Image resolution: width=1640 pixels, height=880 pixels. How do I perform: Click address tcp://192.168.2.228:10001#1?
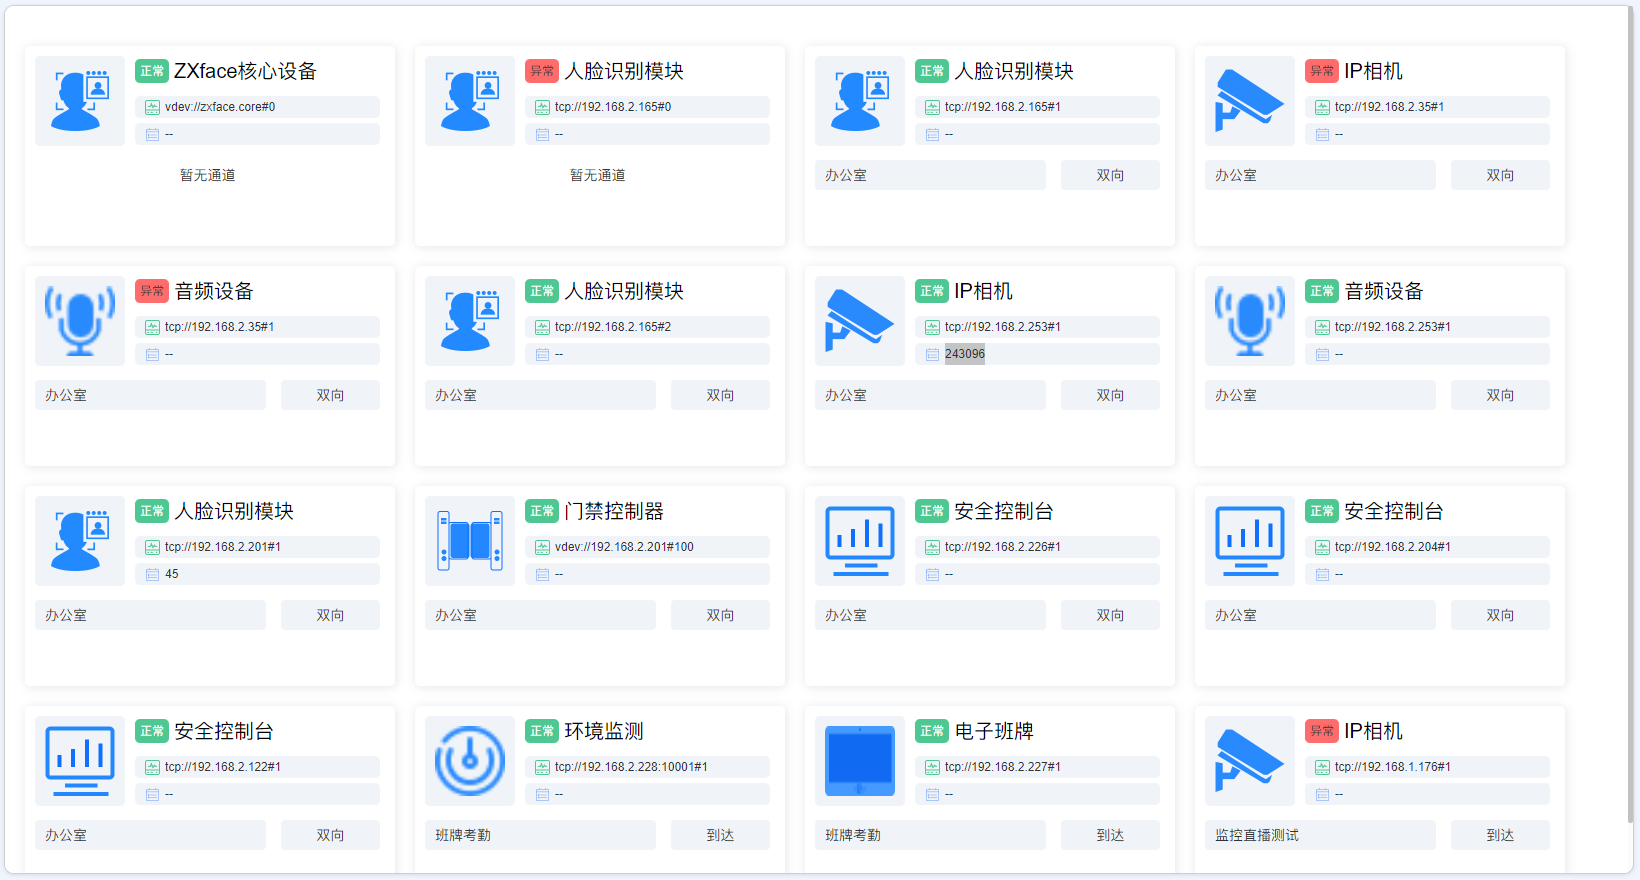coord(631,767)
